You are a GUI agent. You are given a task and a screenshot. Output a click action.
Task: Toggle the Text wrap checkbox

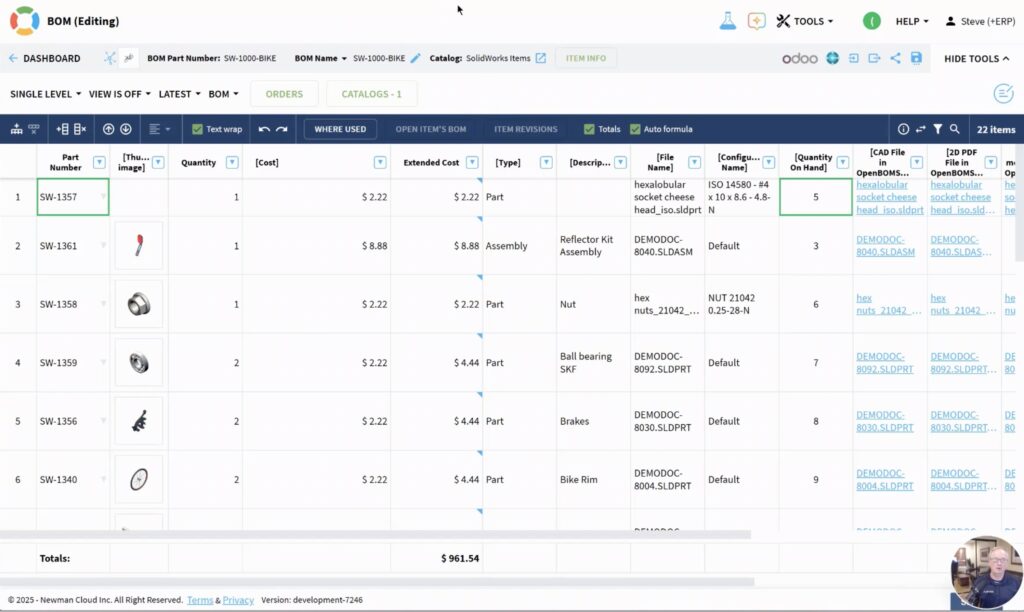point(197,129)
